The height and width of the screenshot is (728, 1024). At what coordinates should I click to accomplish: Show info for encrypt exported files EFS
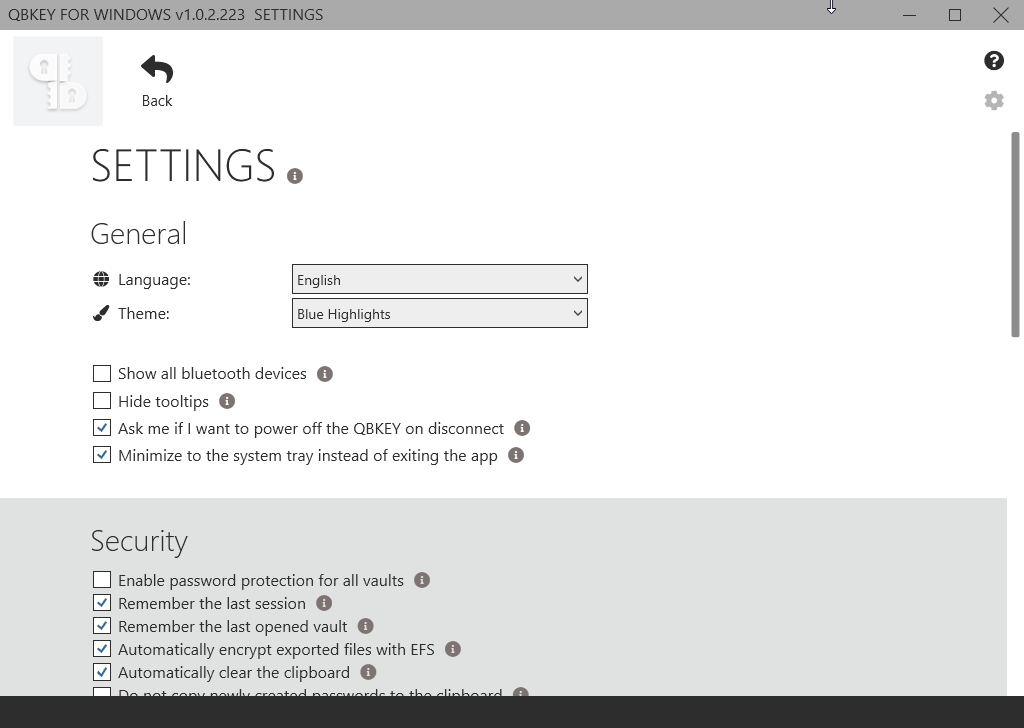(453, 649)
